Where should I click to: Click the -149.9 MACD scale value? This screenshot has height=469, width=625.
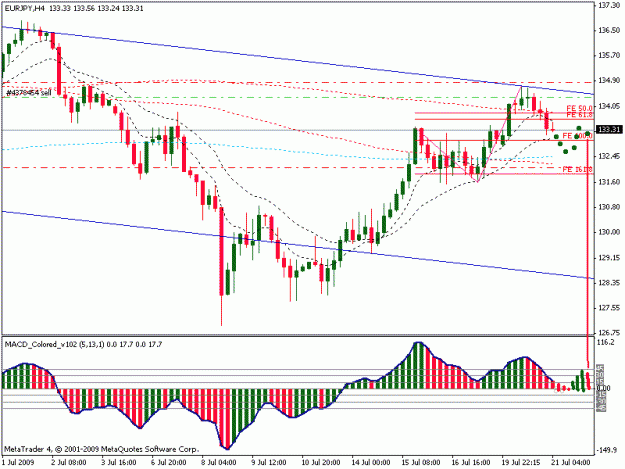click(x=608, y=450)
